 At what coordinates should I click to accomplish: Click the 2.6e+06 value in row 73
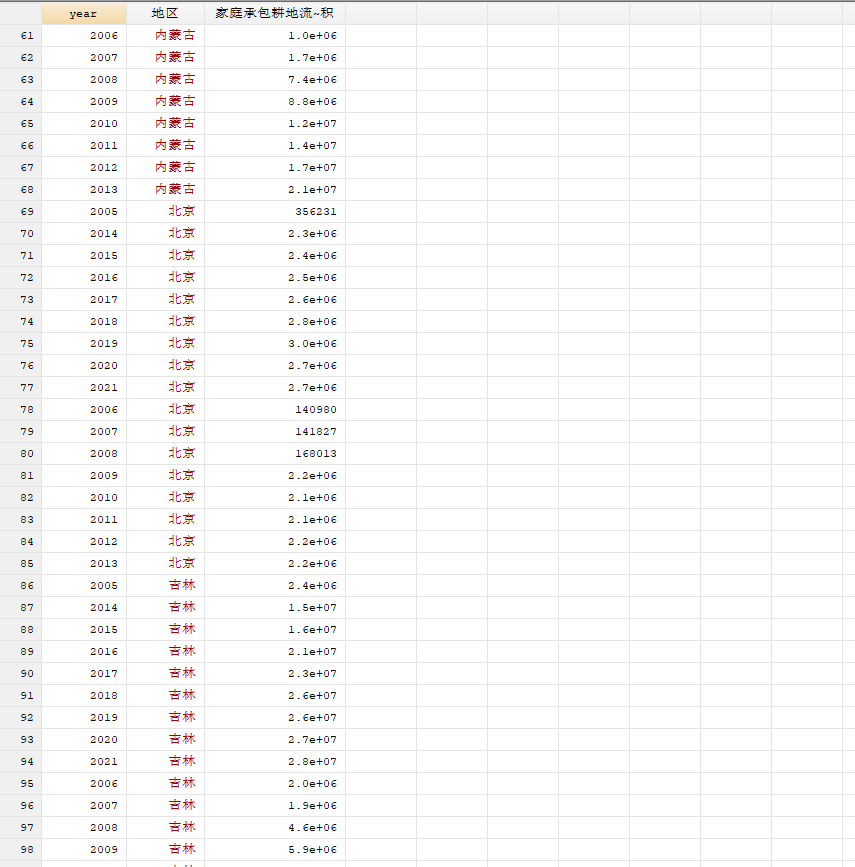point(312,299)
